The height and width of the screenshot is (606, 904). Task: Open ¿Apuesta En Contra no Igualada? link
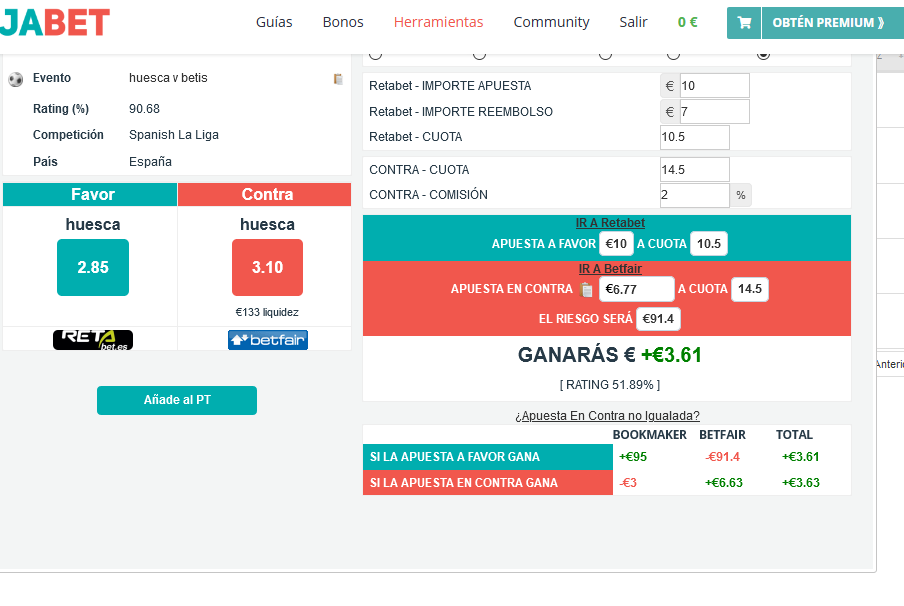point(607,416)
